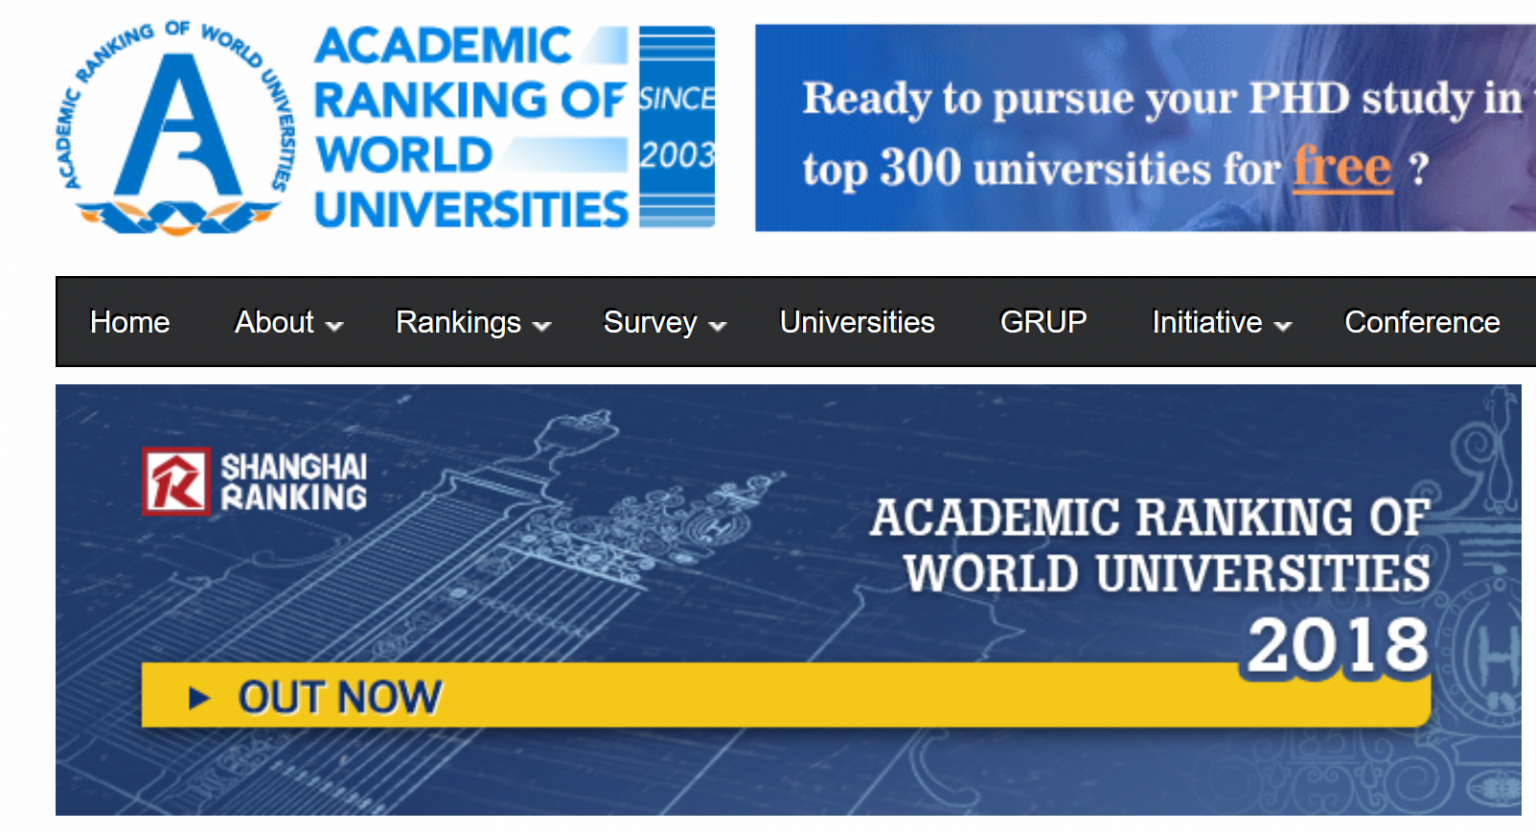
Task: Click the OUT NOW text
Action: [x=340, y=697]
